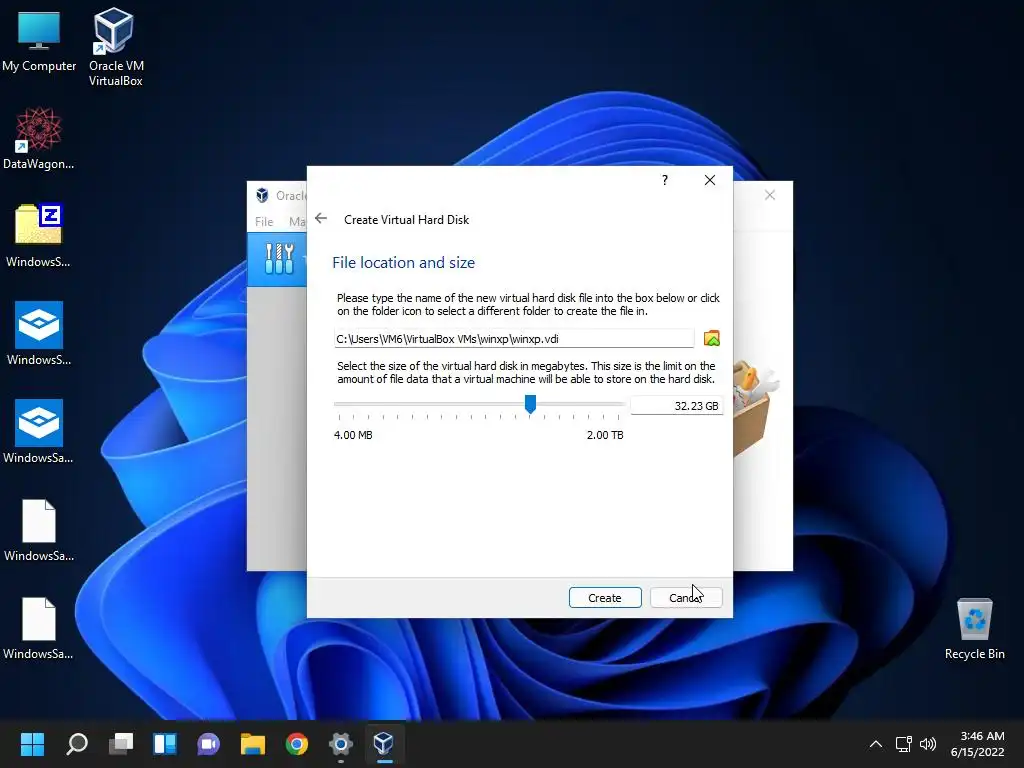The image size is (1024, 768).
Task: Click the folder icon to choose file location
Action: tap(711, 338)
